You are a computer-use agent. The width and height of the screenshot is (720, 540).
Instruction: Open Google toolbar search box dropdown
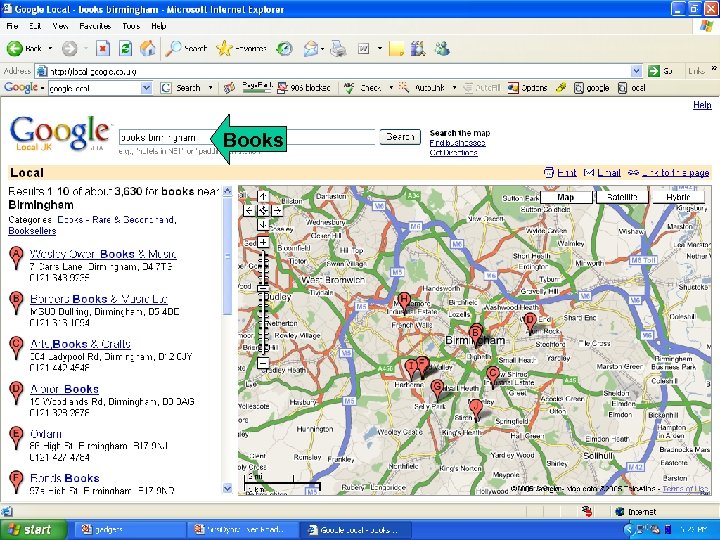tap(146, 88)
